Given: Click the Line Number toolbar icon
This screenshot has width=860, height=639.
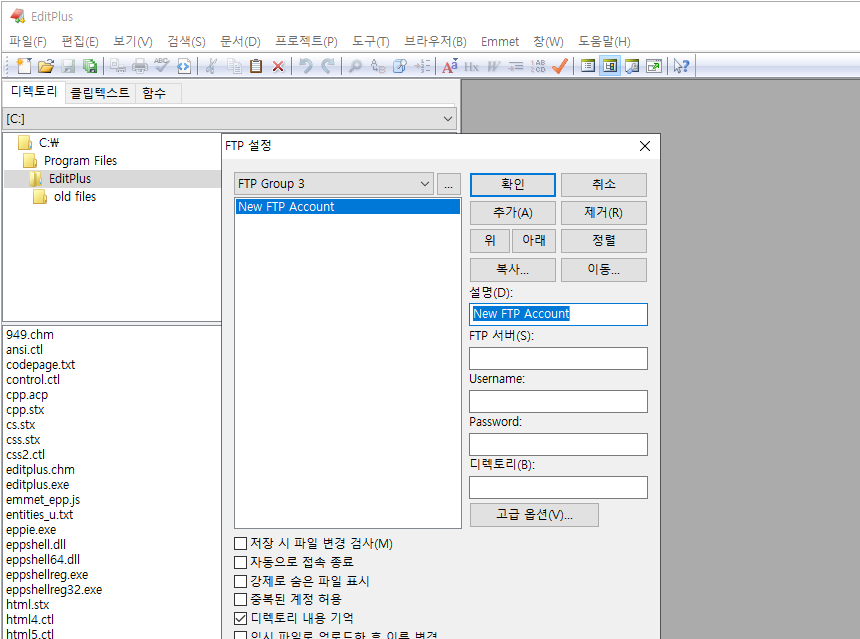Looking at the screenshot, I should [538, 66].
